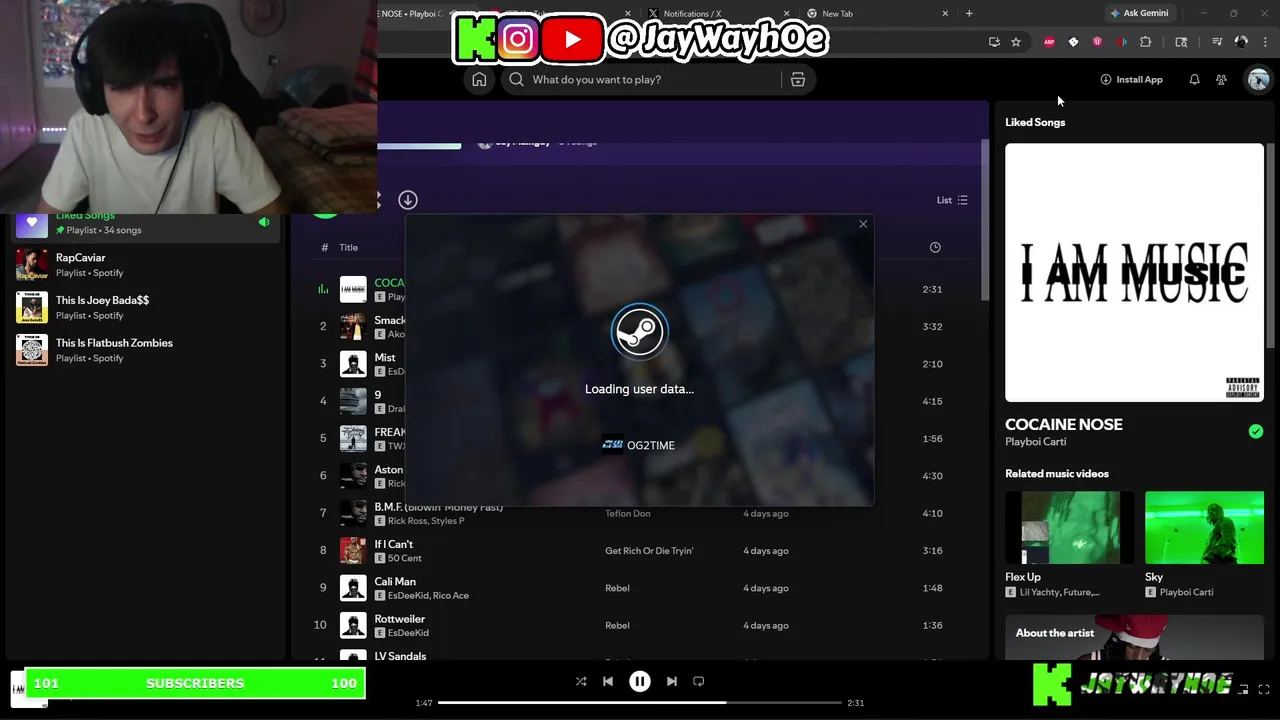Open the miniplayer icon

1244,689
